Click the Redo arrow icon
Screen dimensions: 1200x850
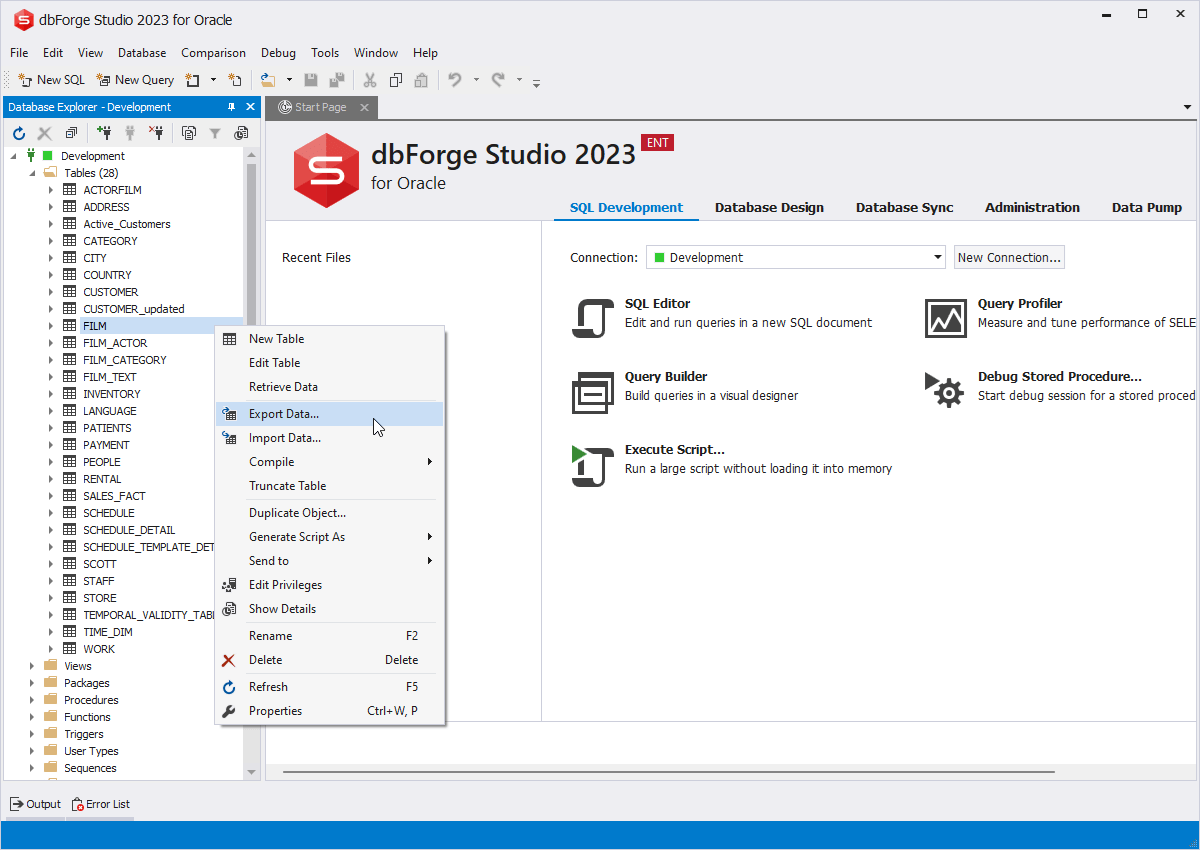pos(497,80)
